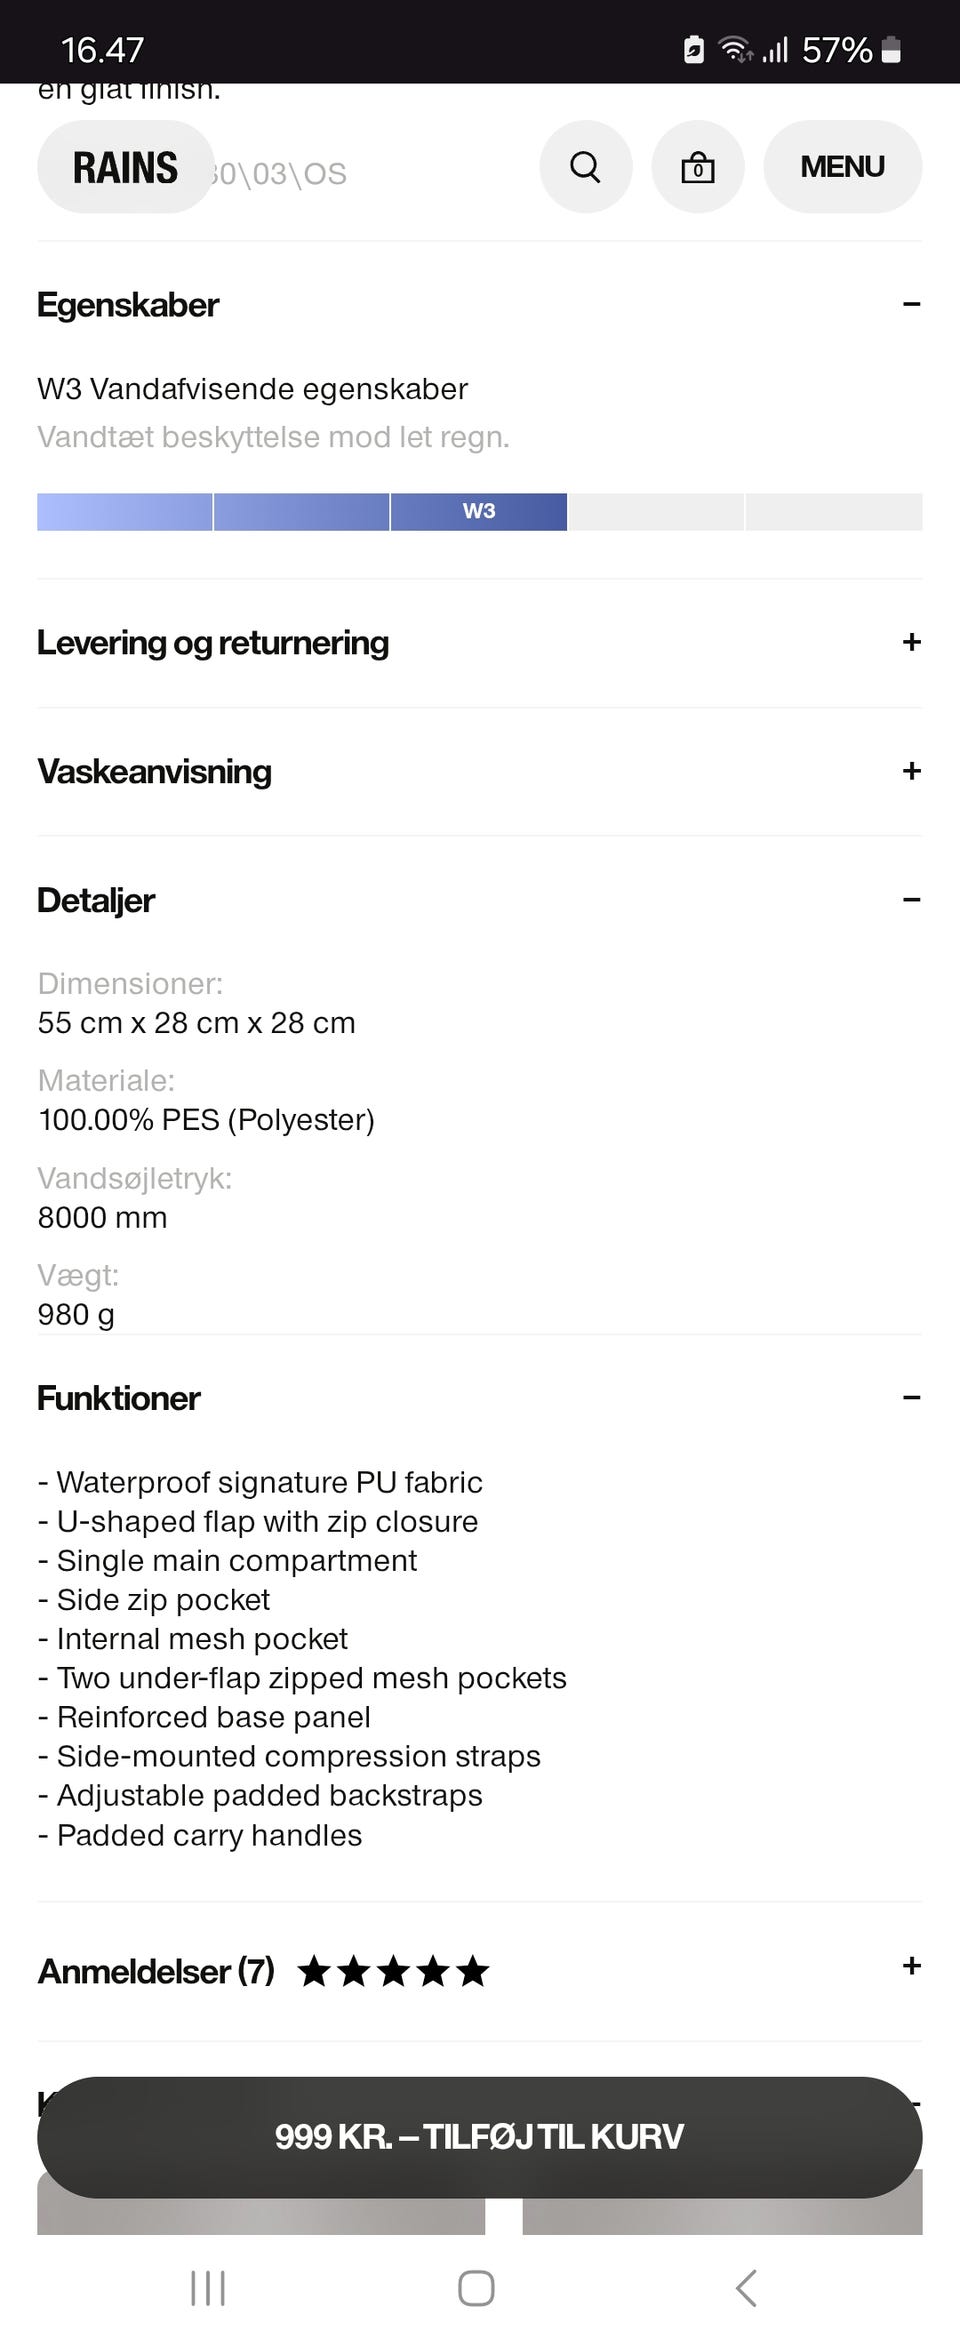This screenshot has width=960, height=2347.
Task: Tap right product thumbnail at bottom
Action: pyautogui.click(x=722, y=2215)
